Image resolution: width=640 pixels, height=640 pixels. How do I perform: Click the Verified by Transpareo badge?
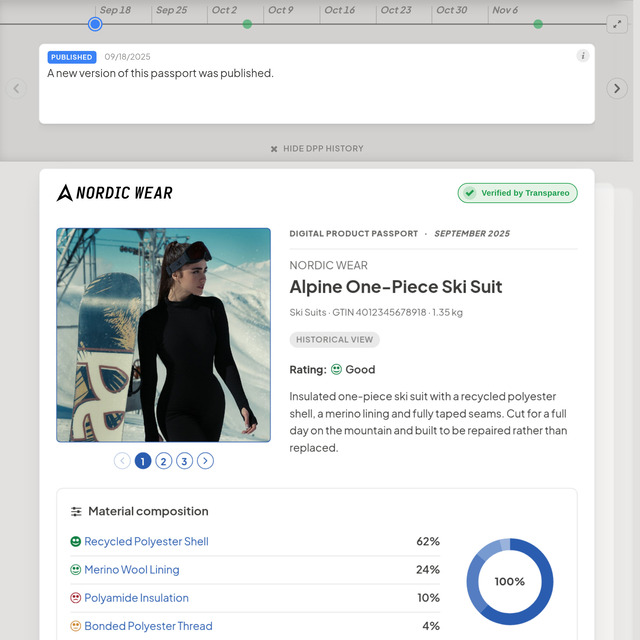pos(517,193)
